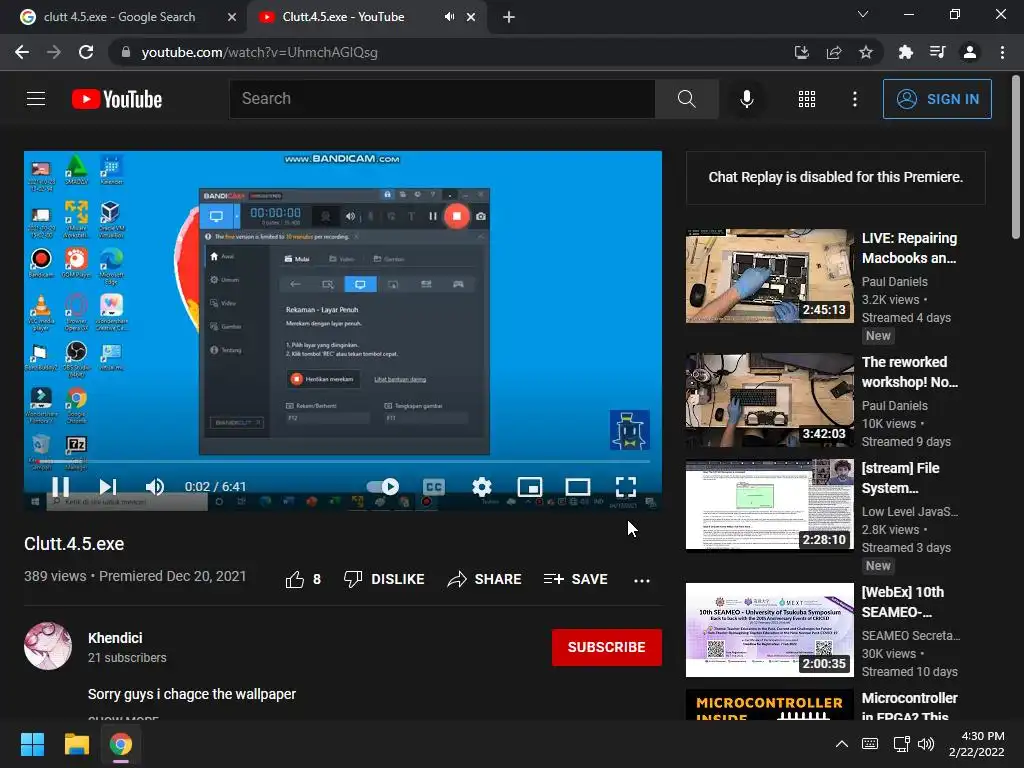Switch to Google Search tab
This screenshot has height=768, width=1024.
coord(120,17)
